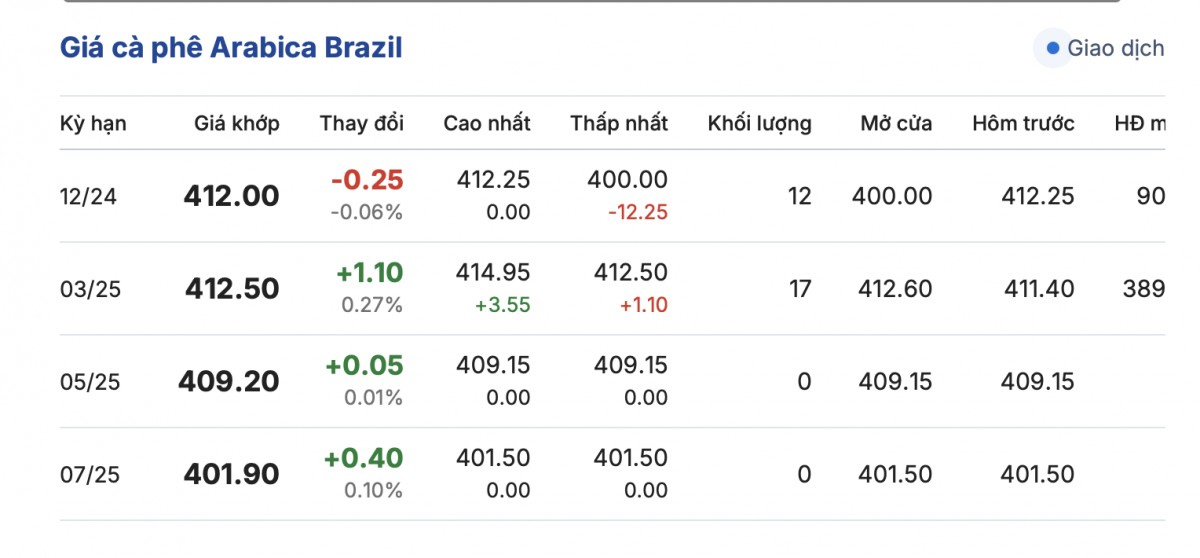Screen dimensions: 1200x558
Task: Click the Giá khớp column header
Action: [x=237, y=124]
